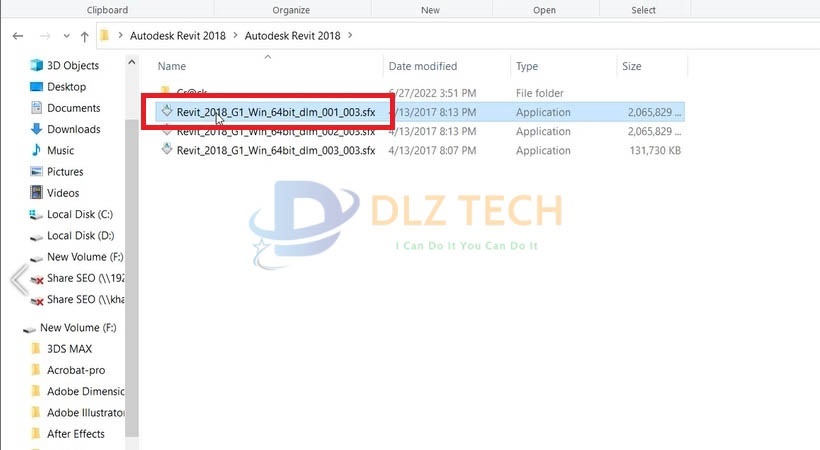Viewport: 820px width, 450px height.
Task: Click the Videos film icon
Action: [36, 193]
